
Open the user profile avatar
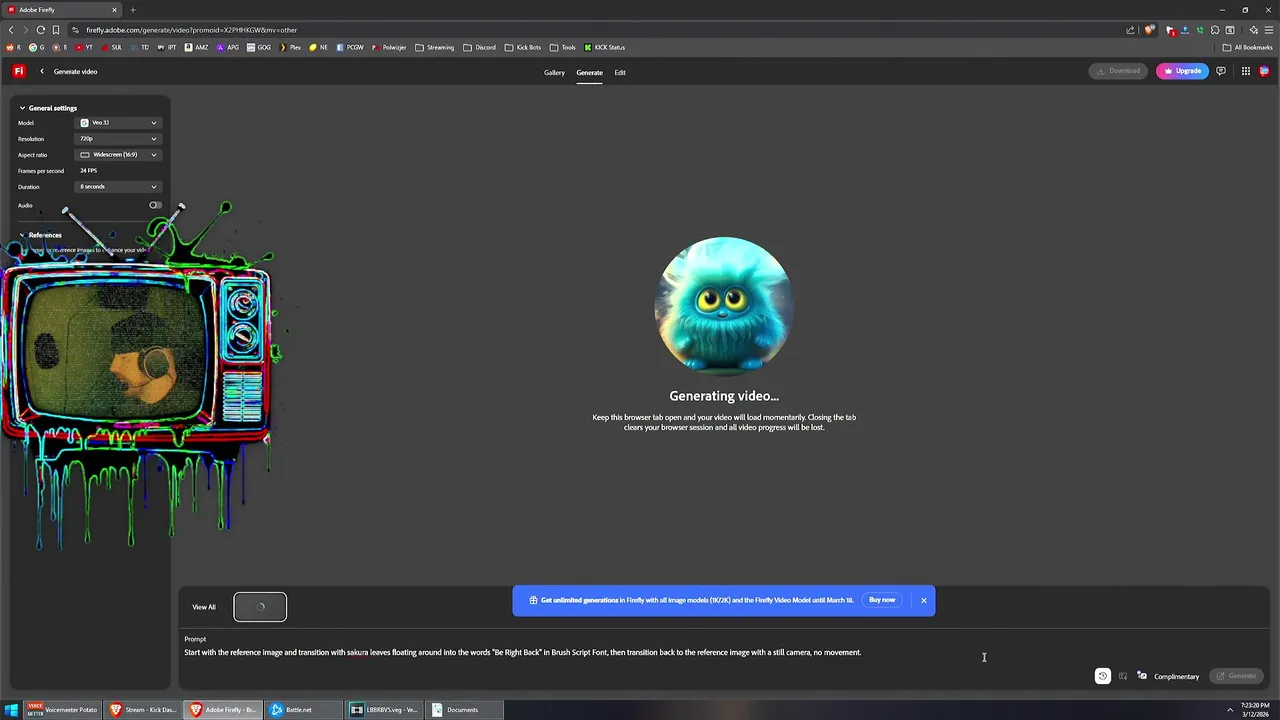pos(1264,71)
